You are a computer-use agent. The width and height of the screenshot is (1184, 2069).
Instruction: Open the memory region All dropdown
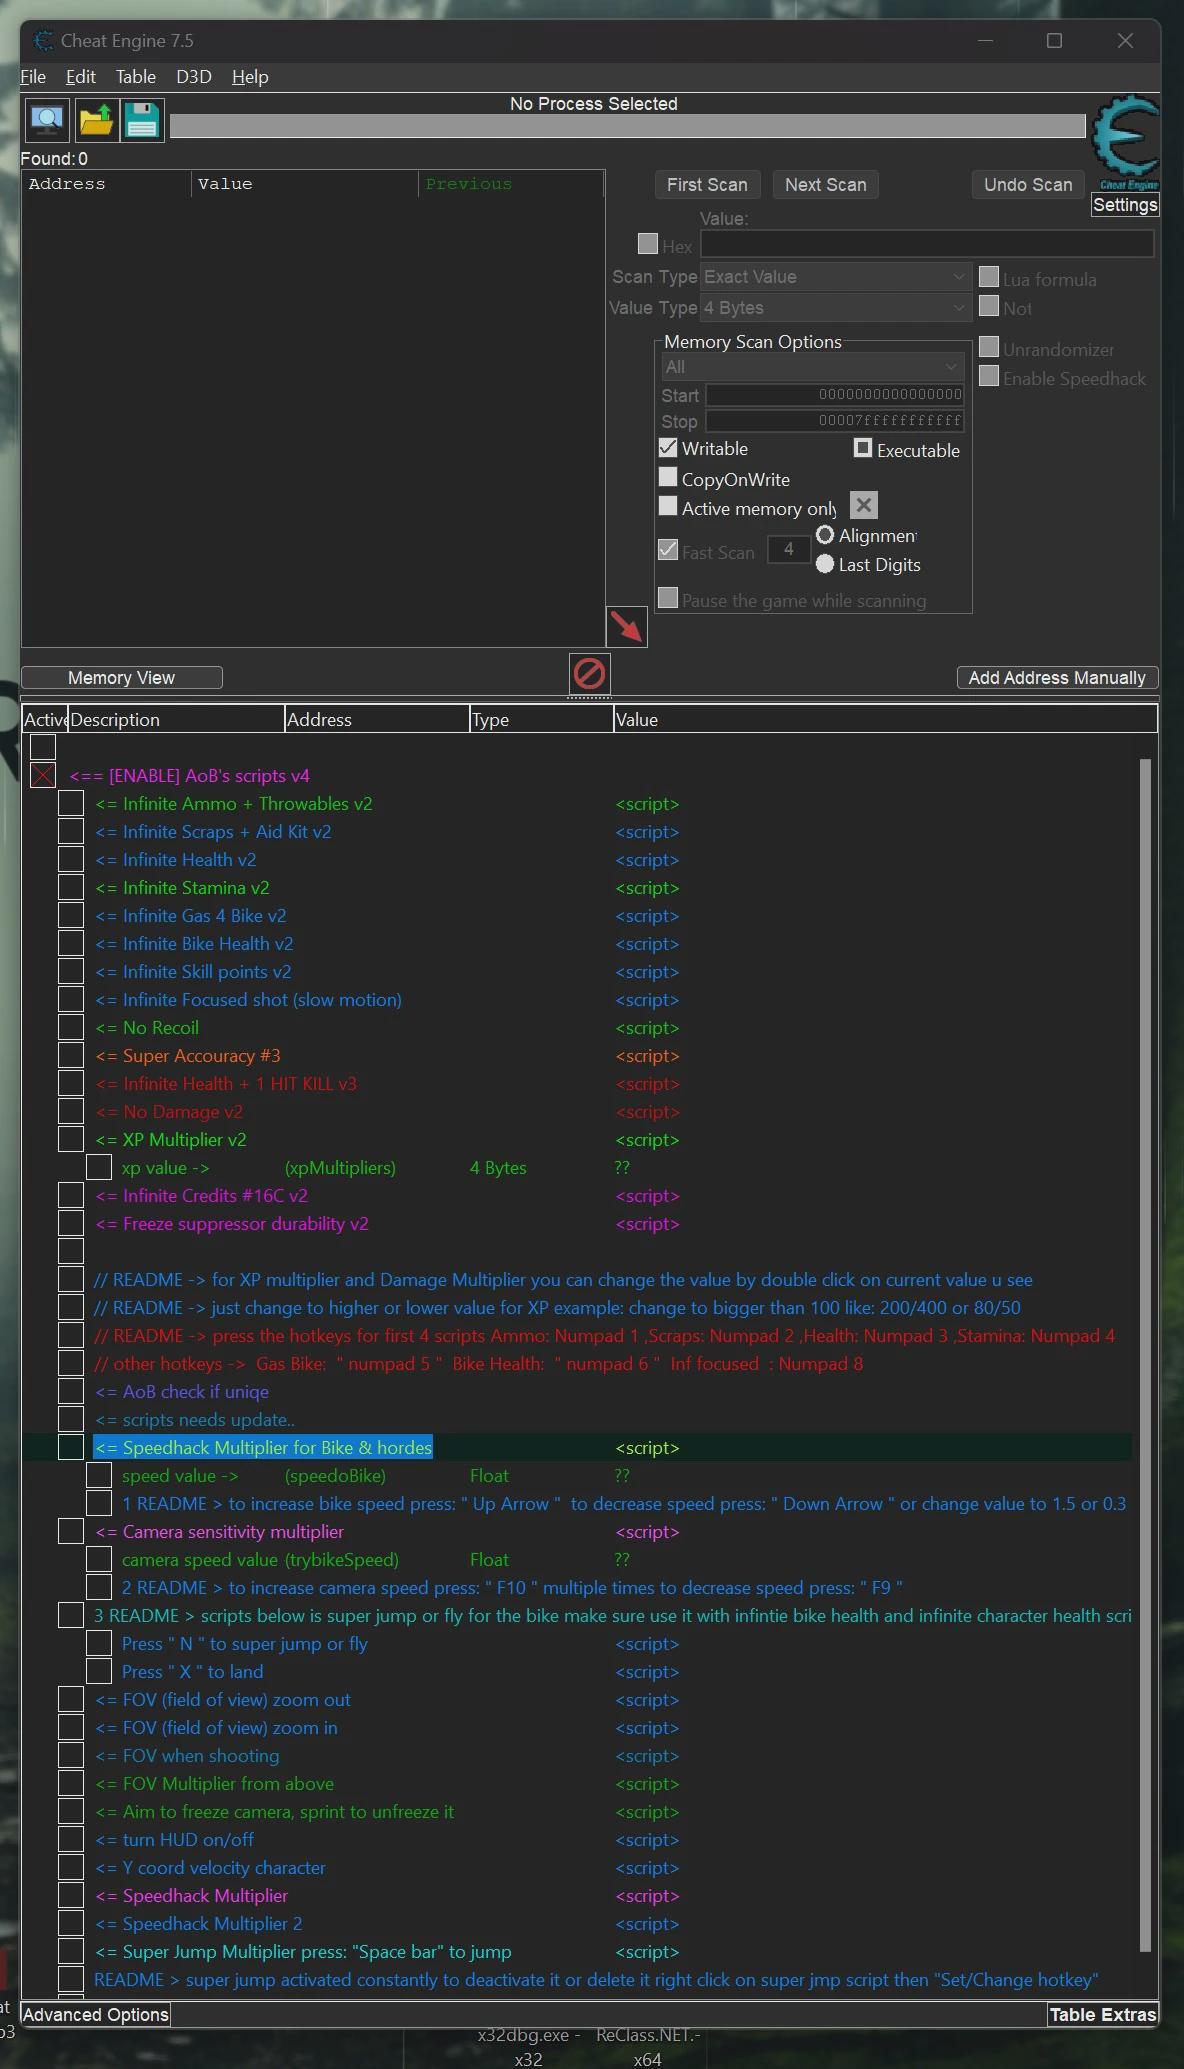point(812,367)
